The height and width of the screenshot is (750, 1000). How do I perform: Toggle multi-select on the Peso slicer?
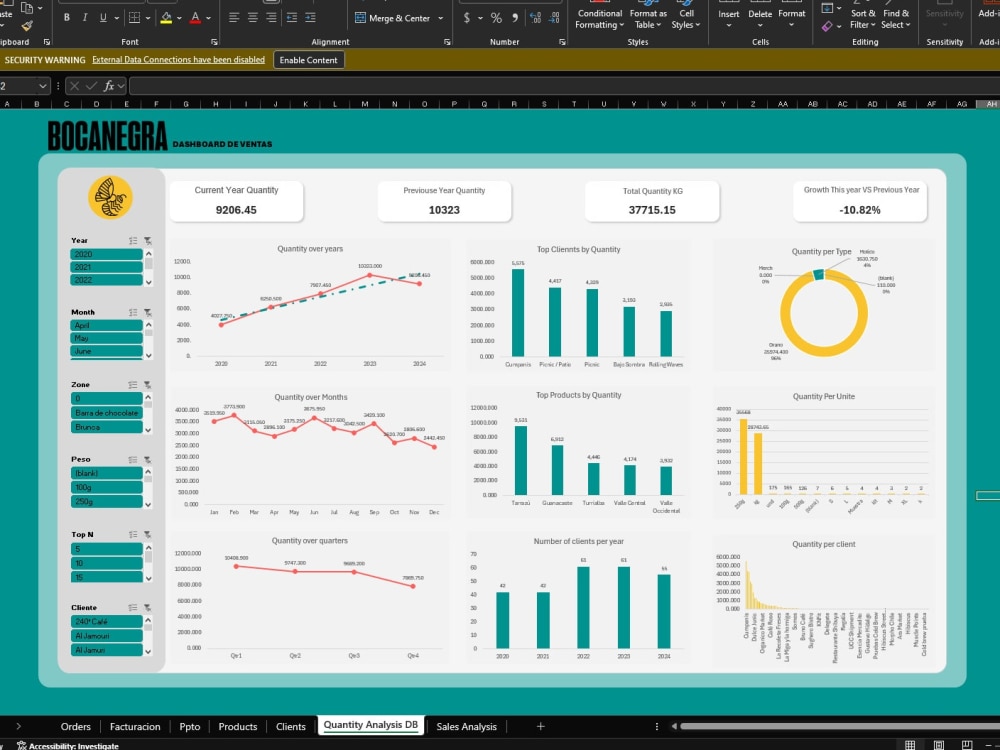133,459
